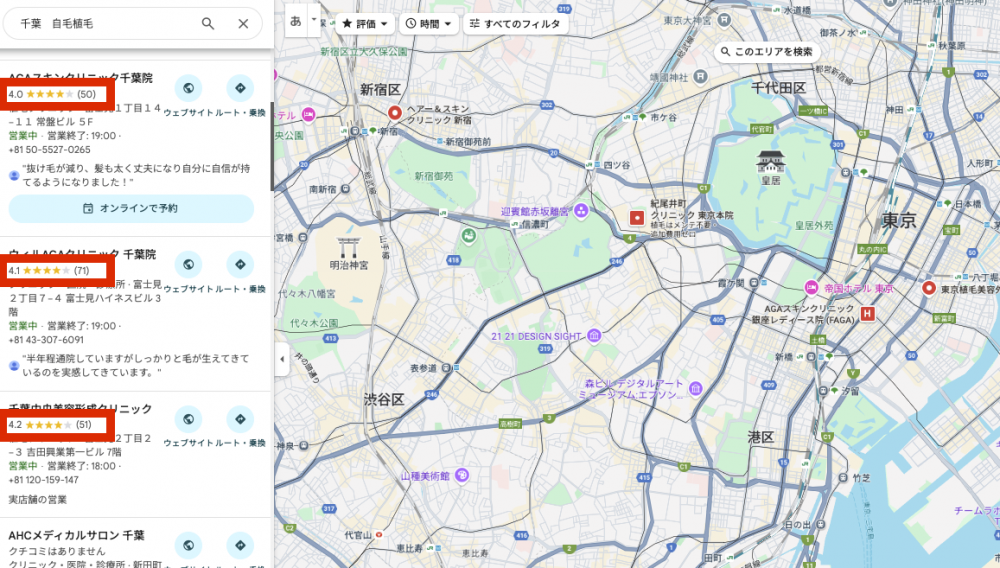The height and width of the screenshot is (568, 1000).
Task: Click 渋谷区 ward label on map
Action: [384, 400]
